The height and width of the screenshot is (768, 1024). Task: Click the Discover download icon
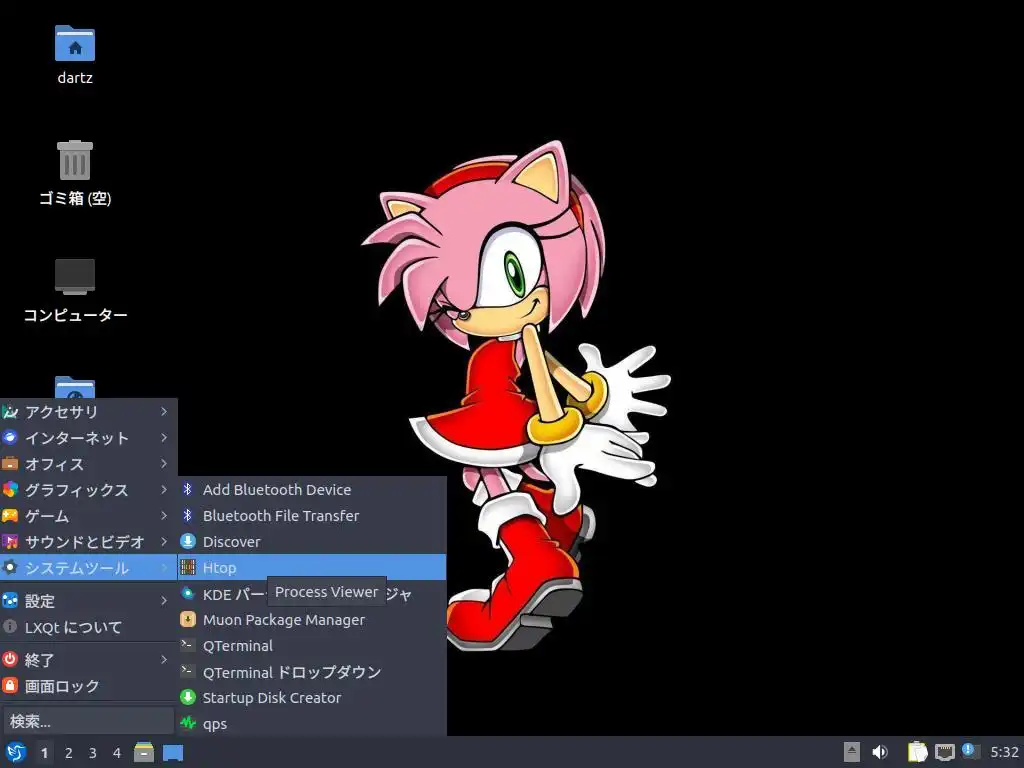(x=188, y=541)
